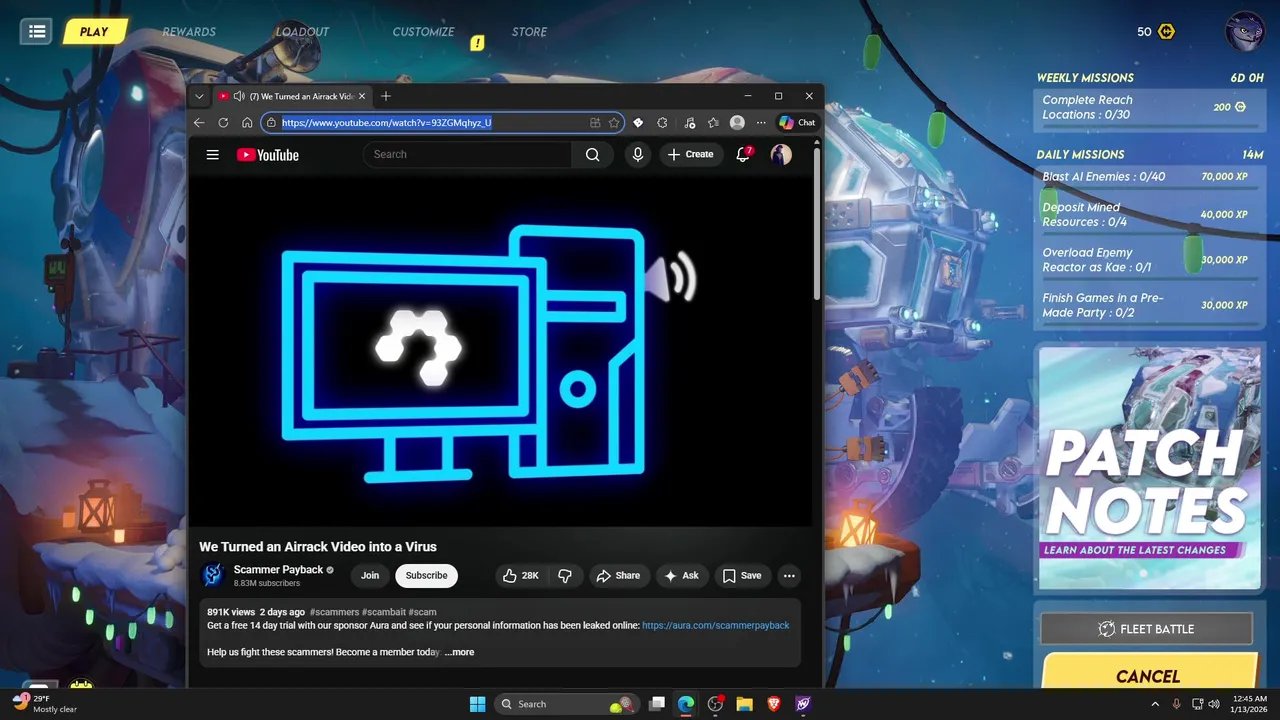1280x720 pixels.
Task: Click the Ask button under video
Action: [x=681, y=575]
